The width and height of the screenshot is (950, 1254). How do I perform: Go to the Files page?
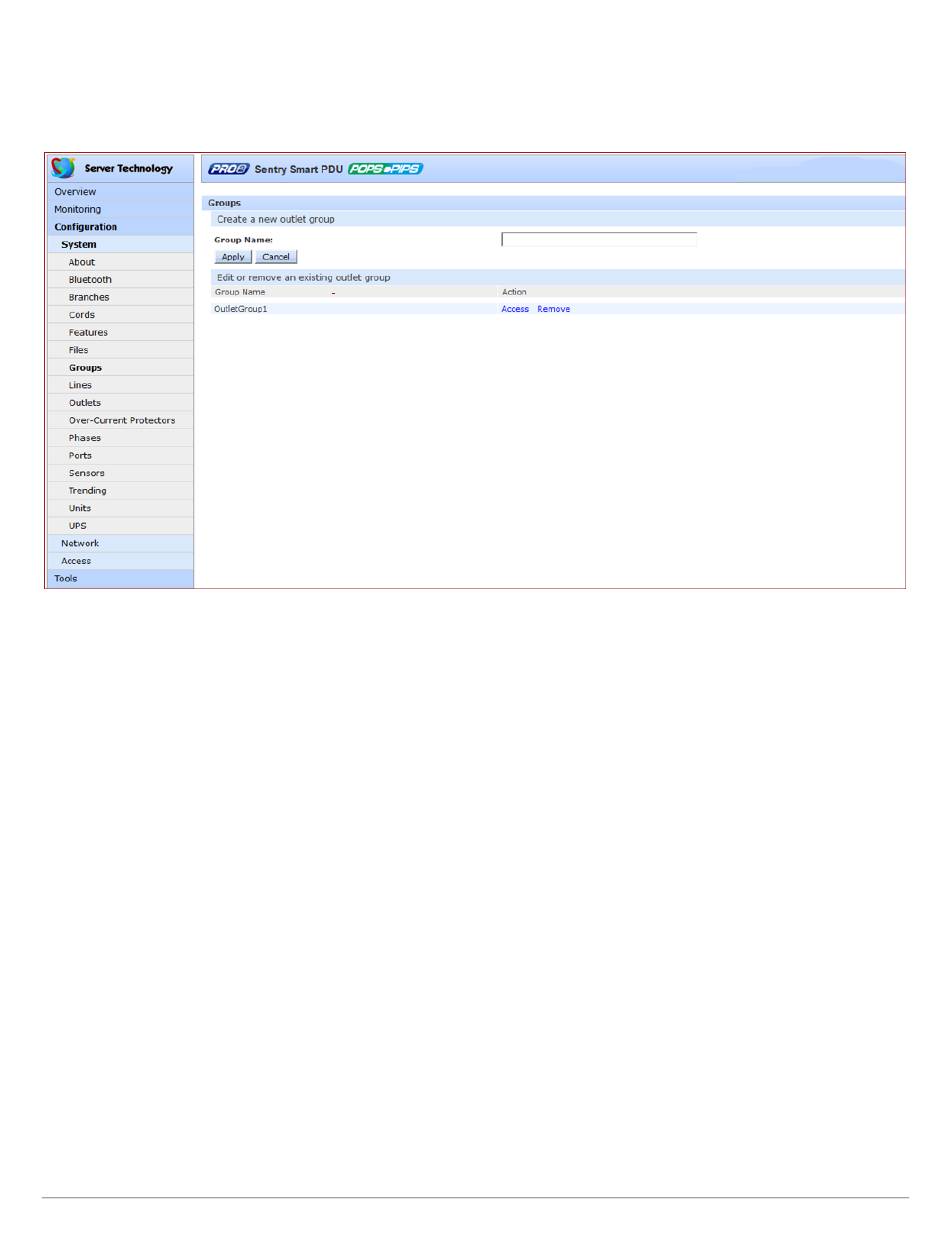[x=120, y=350]
